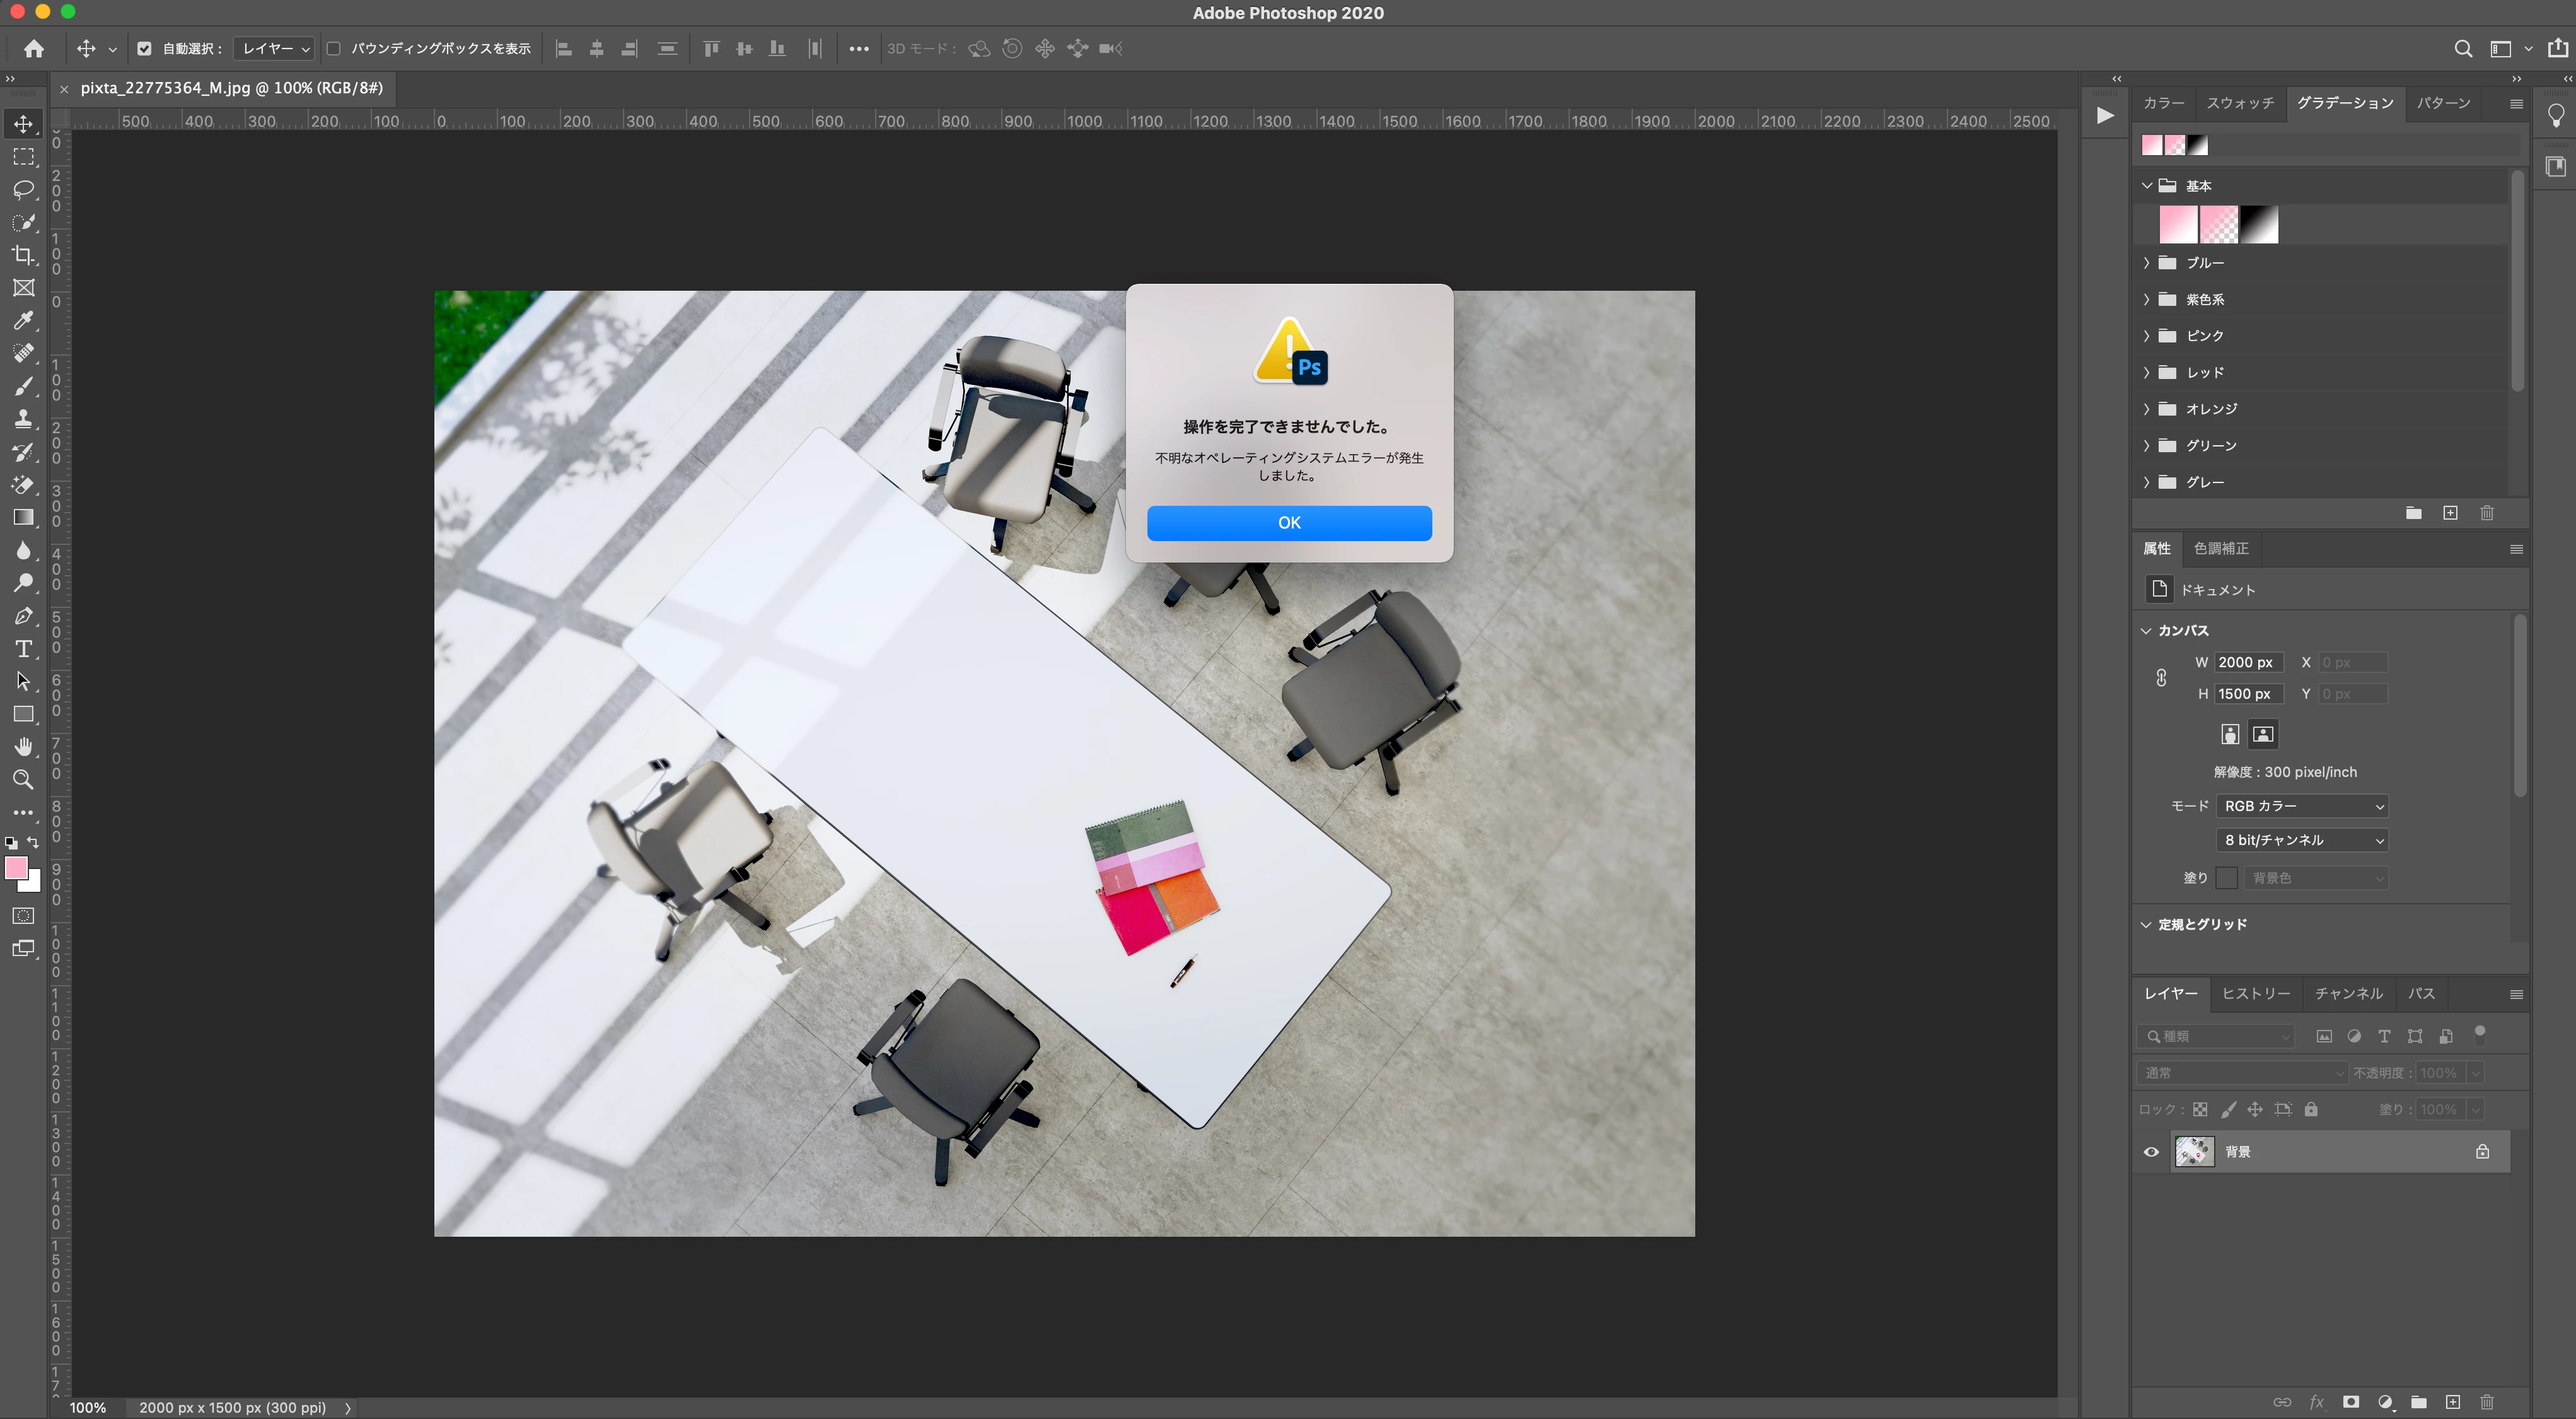The height and width of the screenshot is (1419, 2576).
Task: Hide the 背景 layer with eye icon
Action: [2151, 1152]
